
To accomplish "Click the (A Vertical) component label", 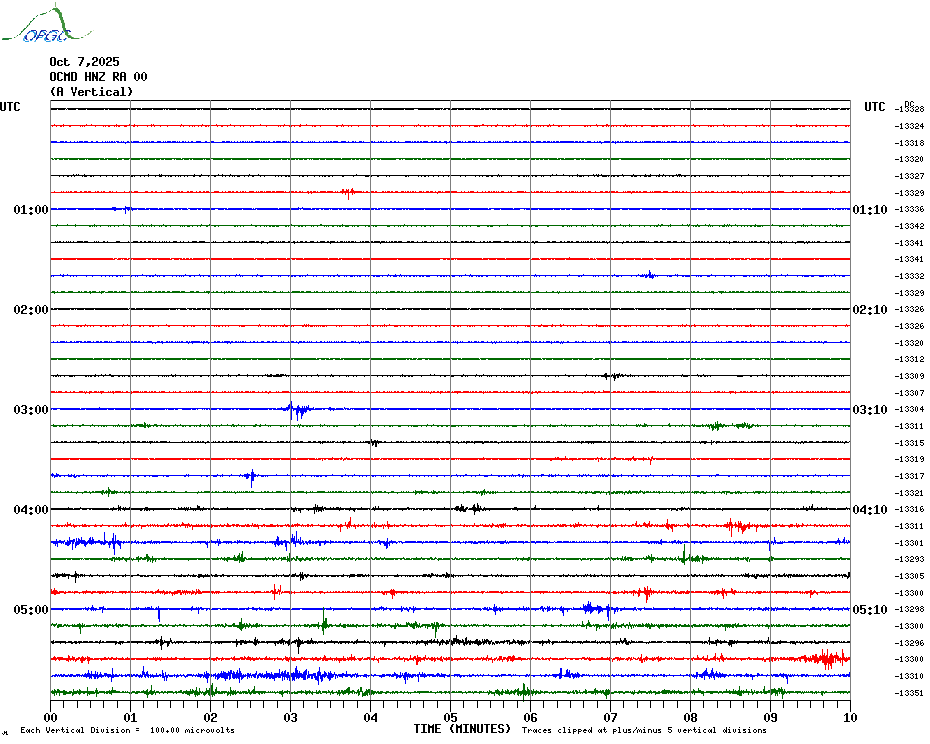I will coord(91,92).
